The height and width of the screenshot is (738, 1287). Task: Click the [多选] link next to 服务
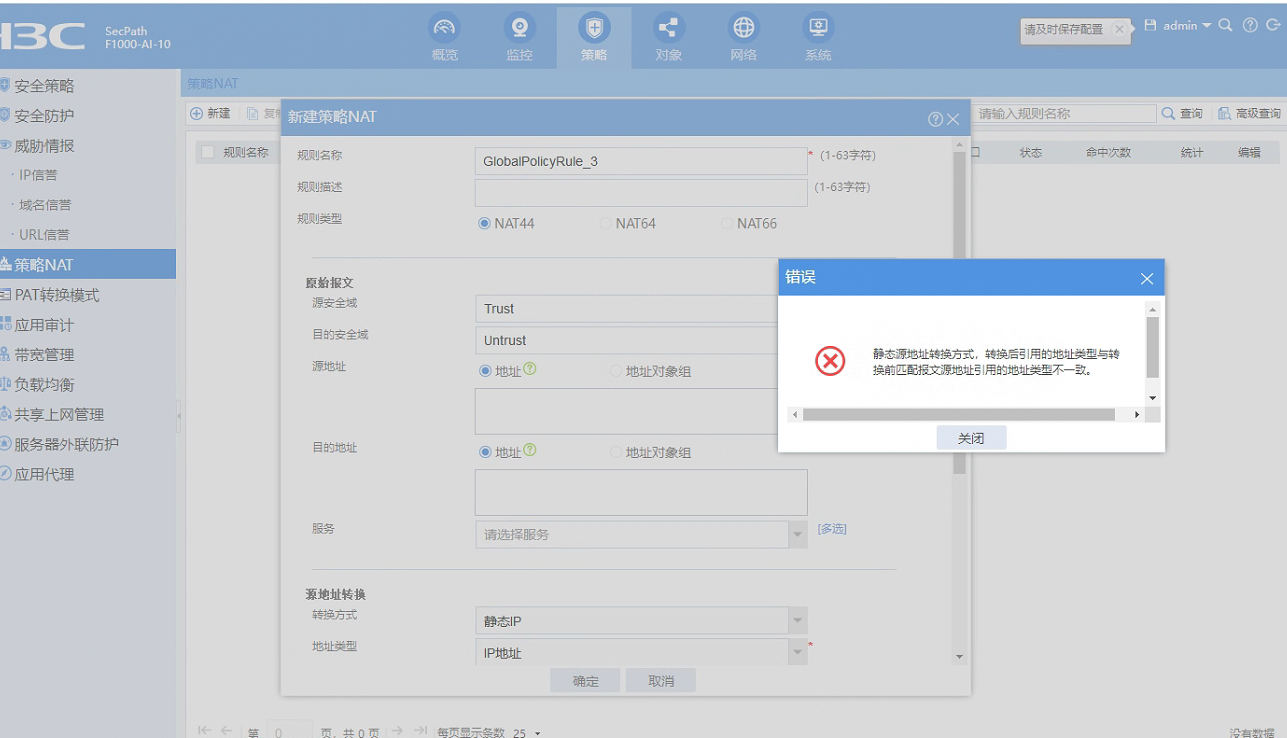(x=832, y=529)
